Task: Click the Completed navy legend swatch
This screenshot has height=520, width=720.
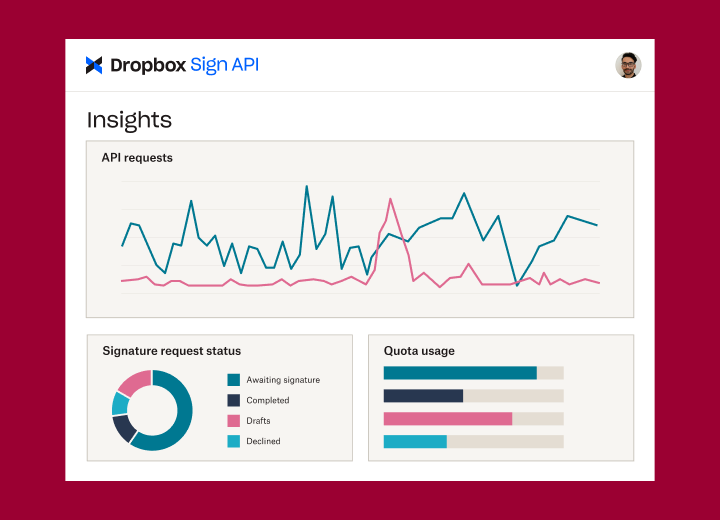Action: (234, 400)
